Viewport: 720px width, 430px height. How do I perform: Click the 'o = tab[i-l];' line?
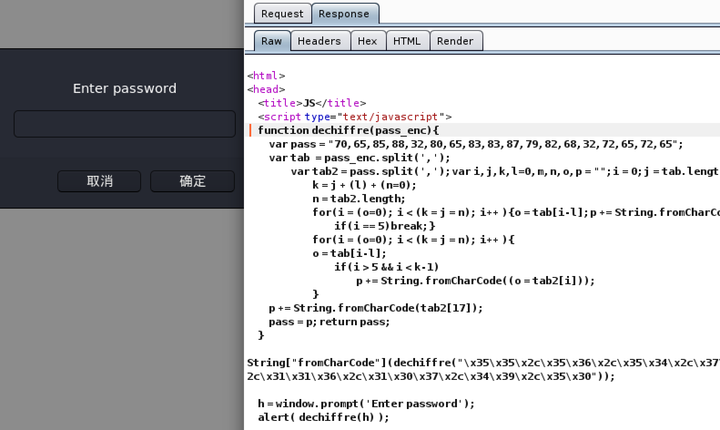click(x=349, y=254)
